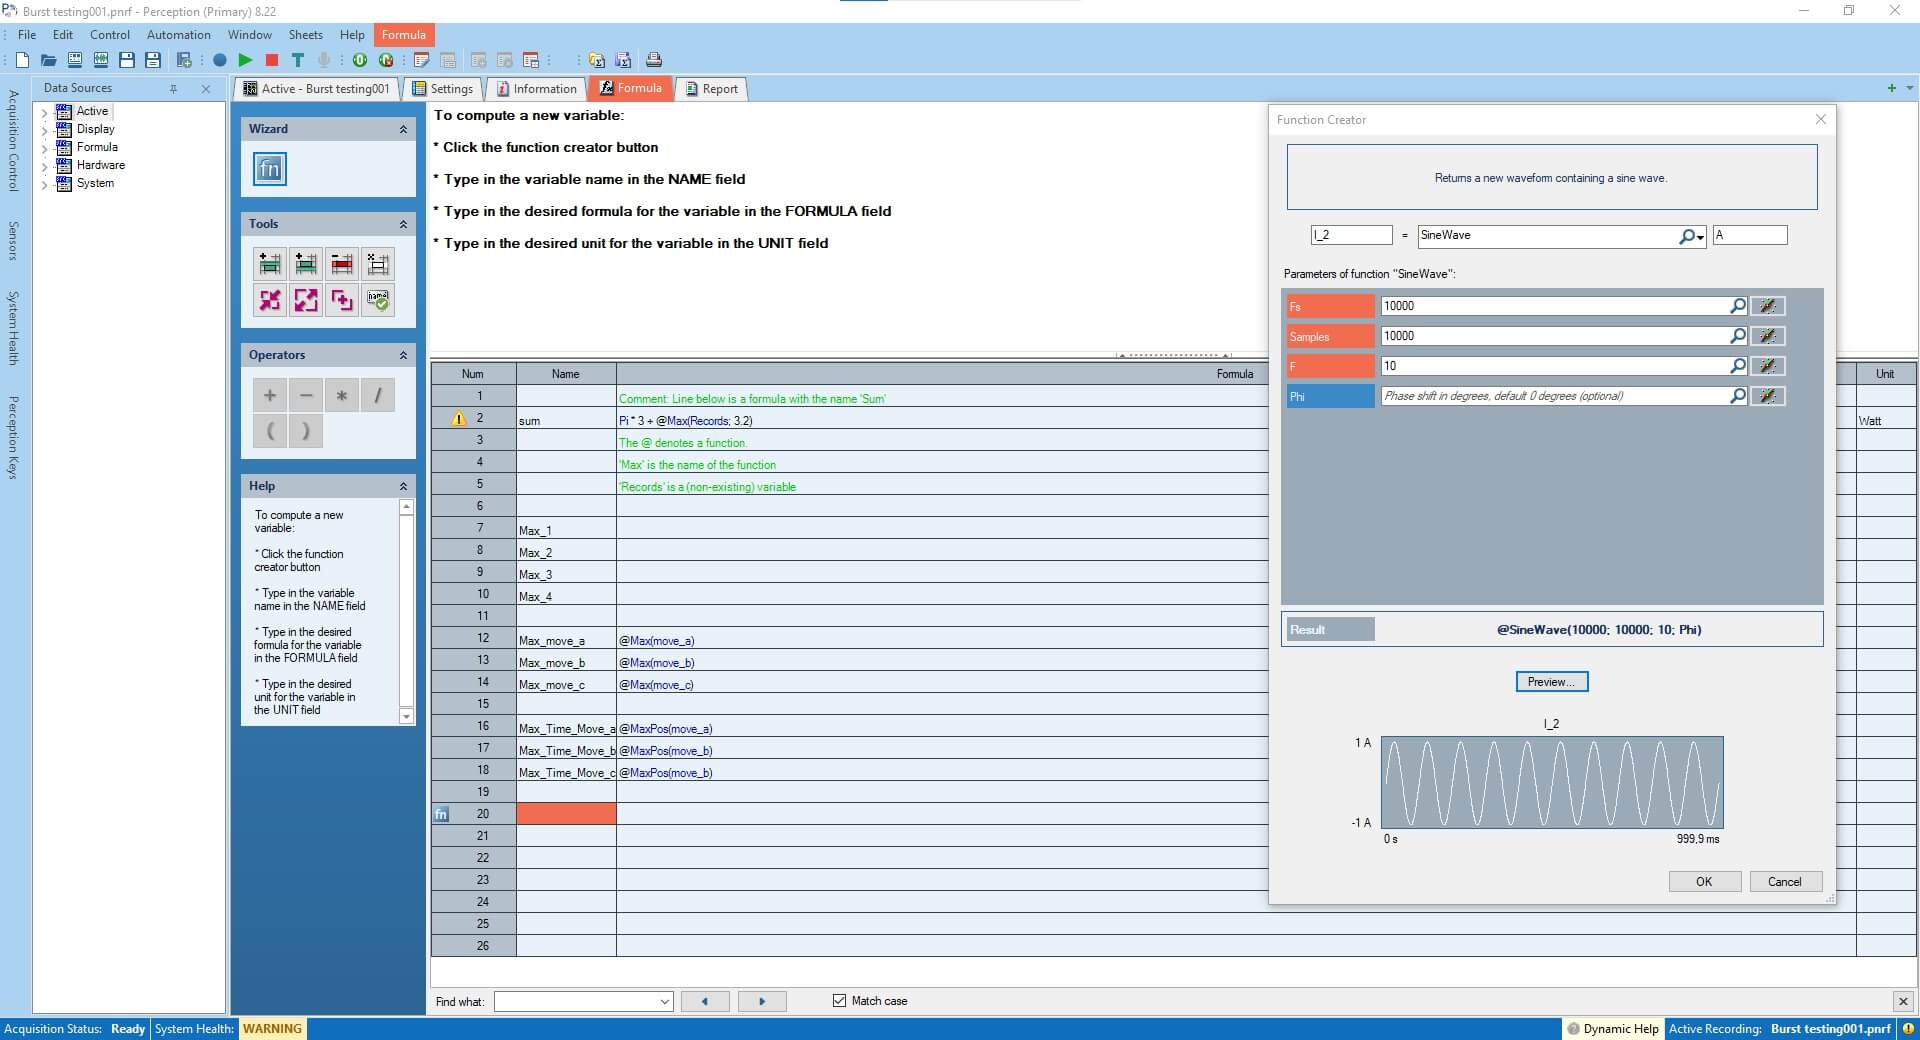Screen dimensions: 1920x1040
Task: Click the wand icon beside Fs parameter
Action: [1768, 306]
